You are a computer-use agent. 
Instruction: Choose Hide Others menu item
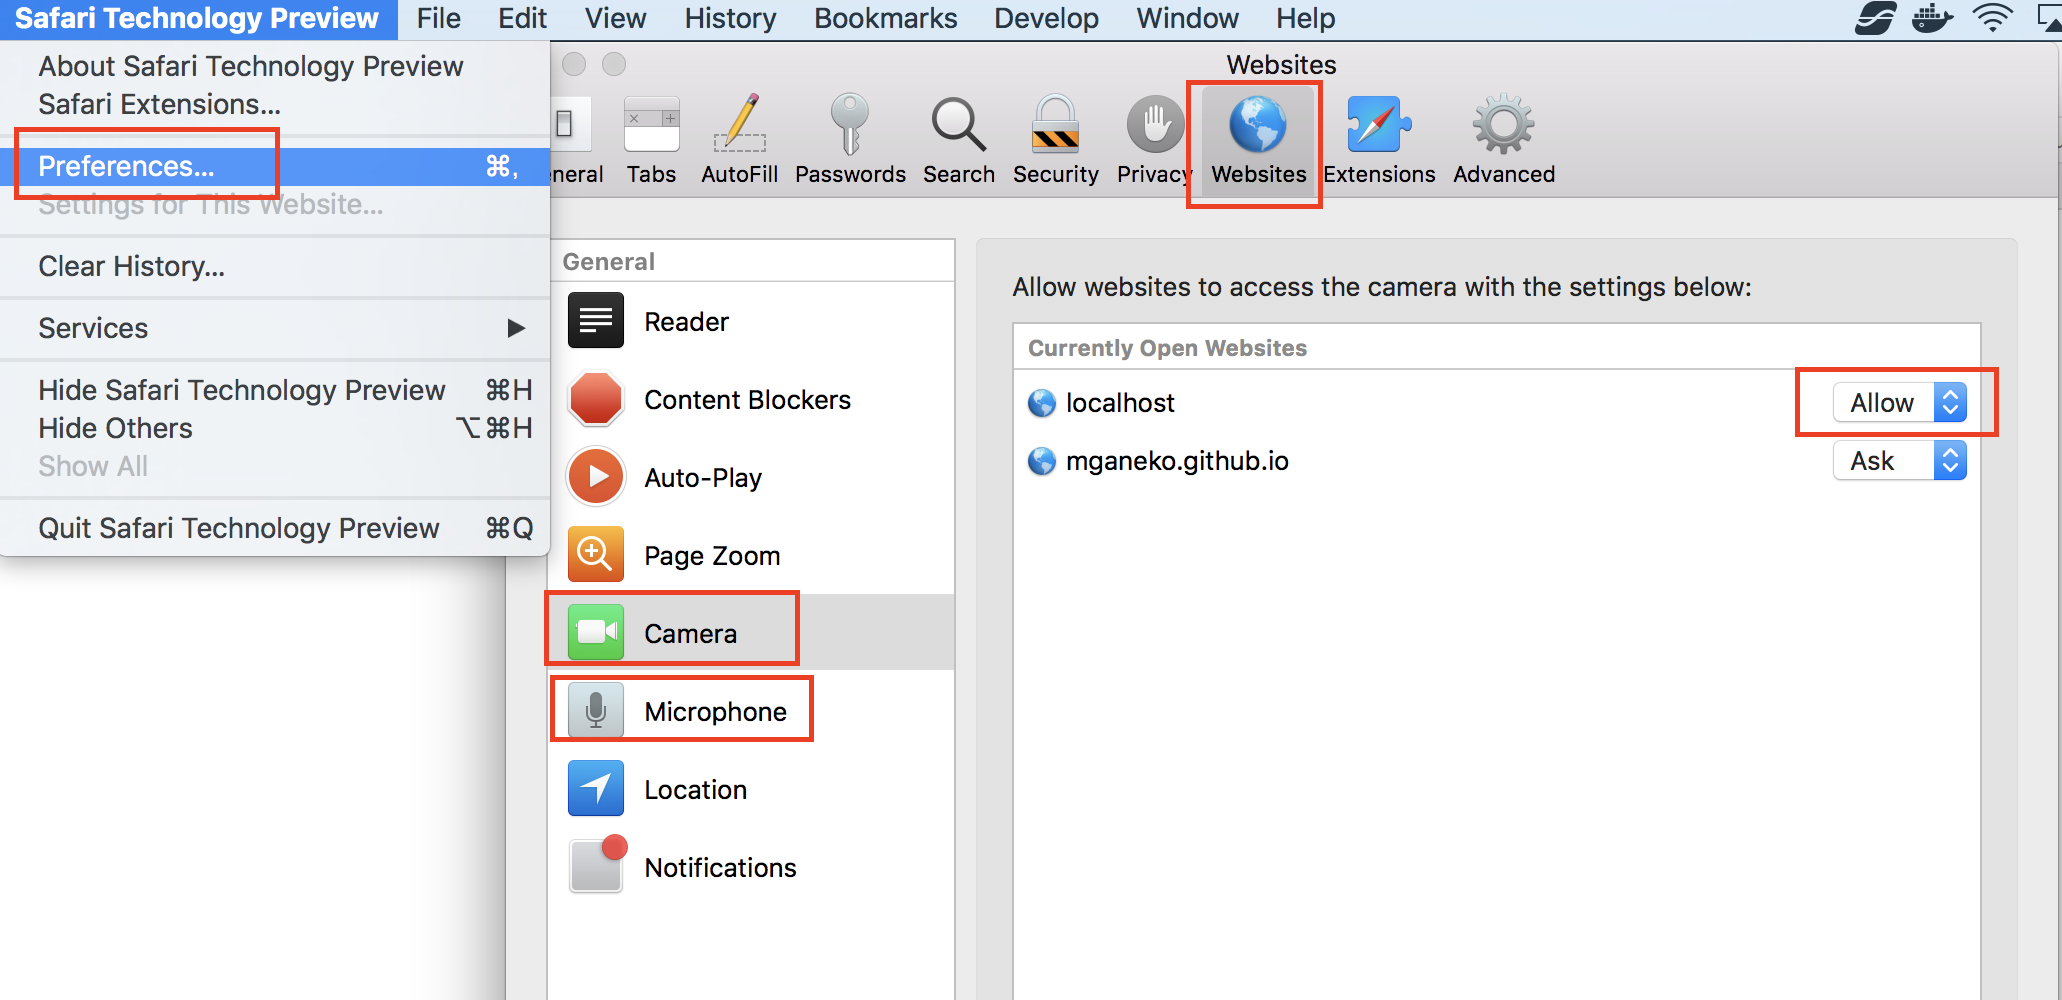click(275, 428)
